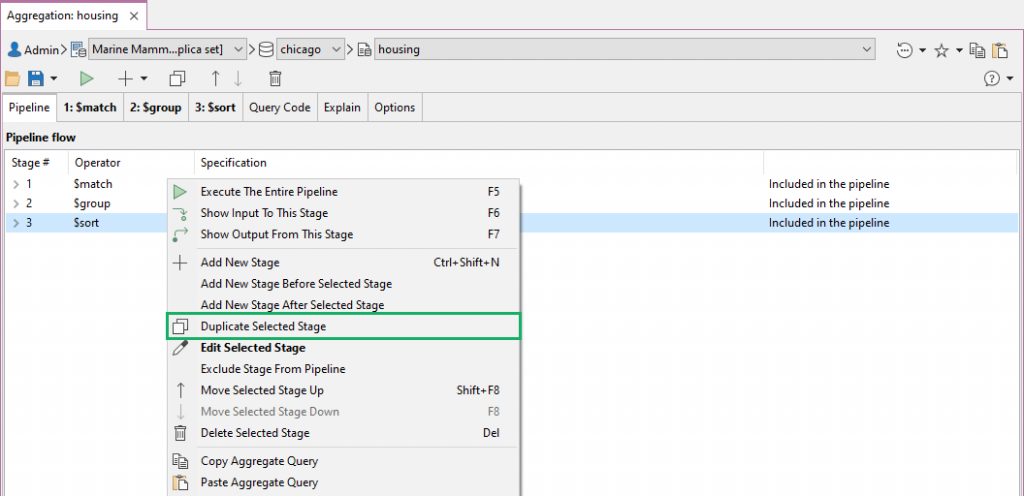Click the green run pipeline play icon
Image resolution: width=1024 pixels, height=496 pixels.
click(x=87, y=78)
